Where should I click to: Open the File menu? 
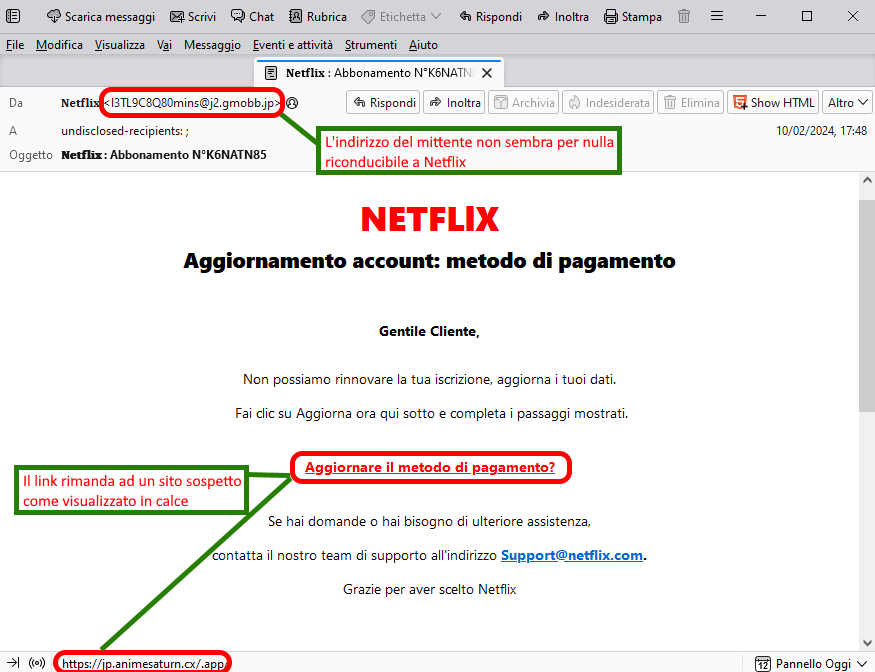[x=15, y=45]
